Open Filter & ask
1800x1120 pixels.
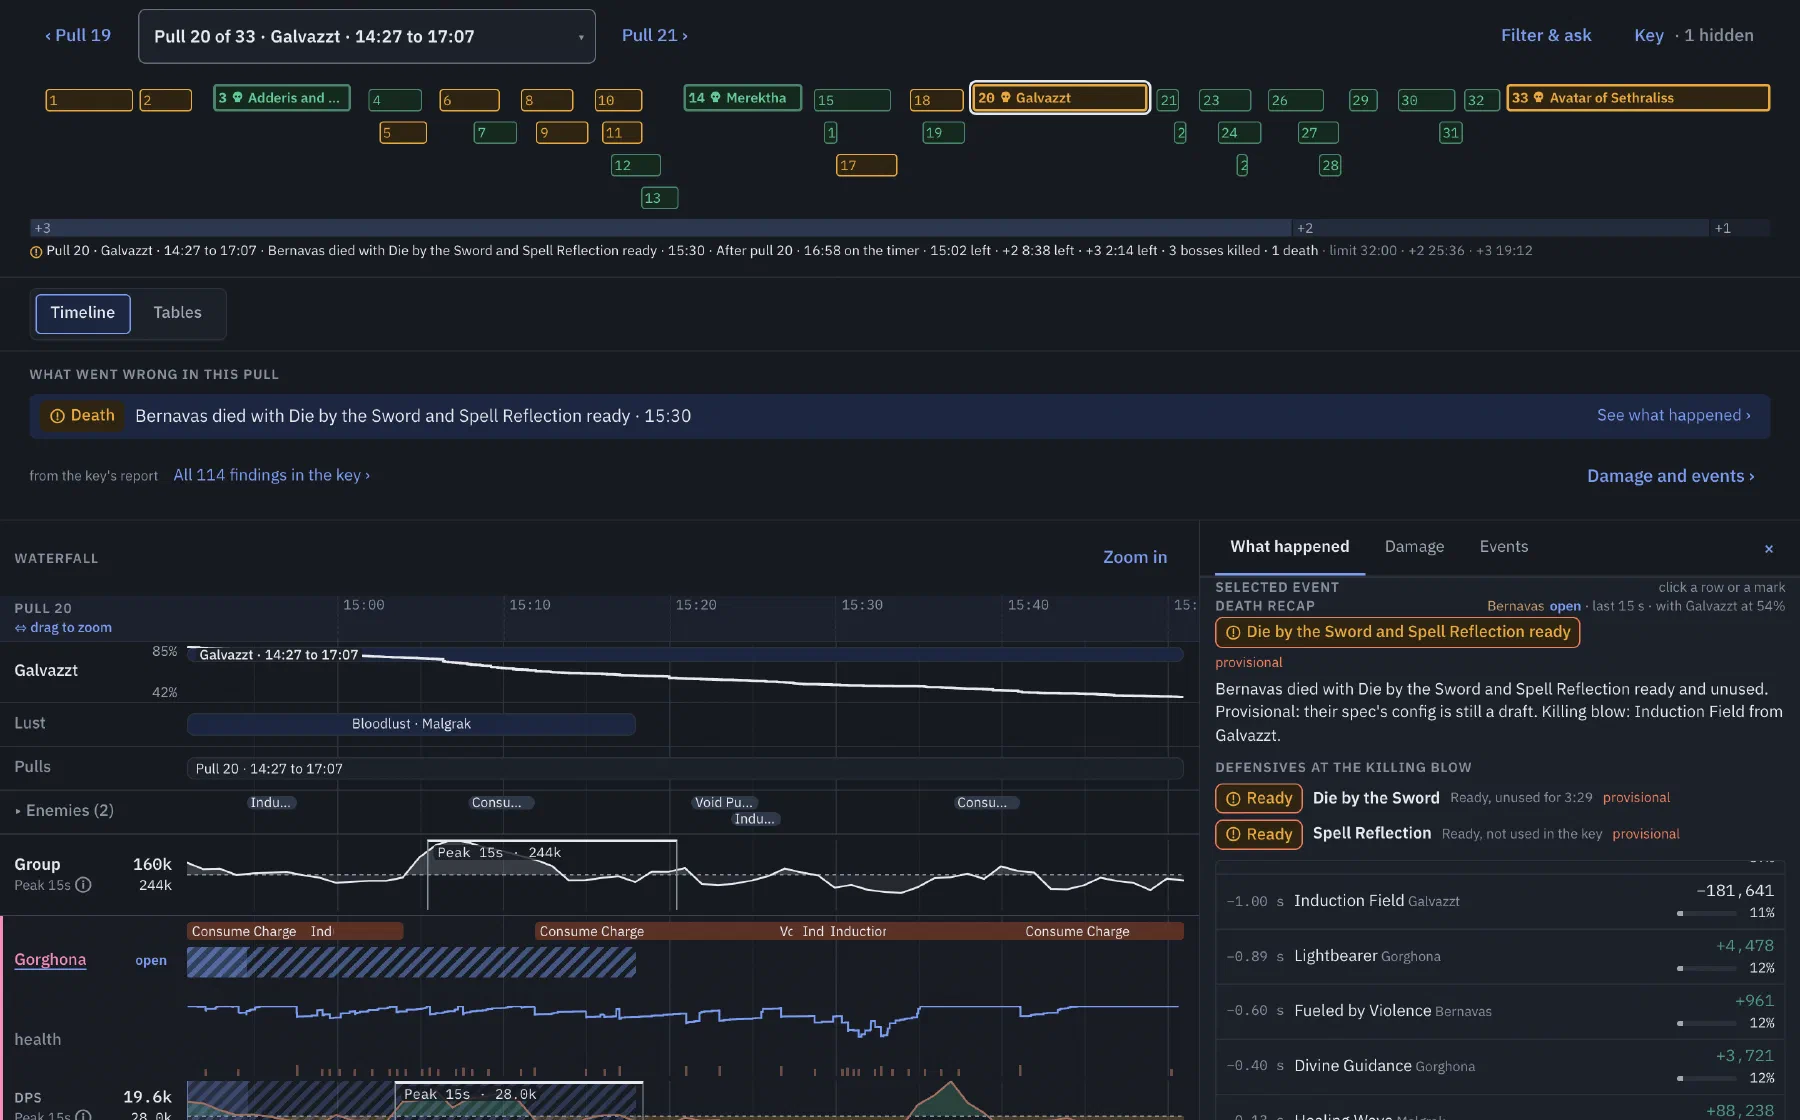[x=1546, y=35]
